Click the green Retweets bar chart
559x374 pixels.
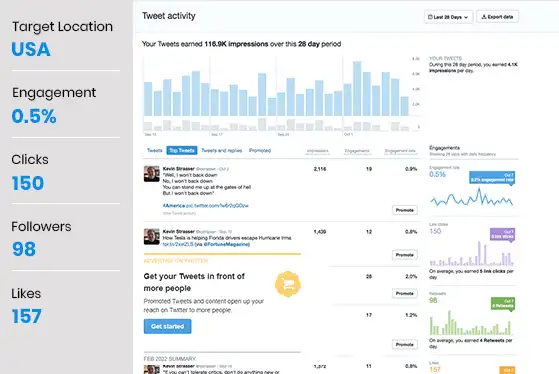472,323
